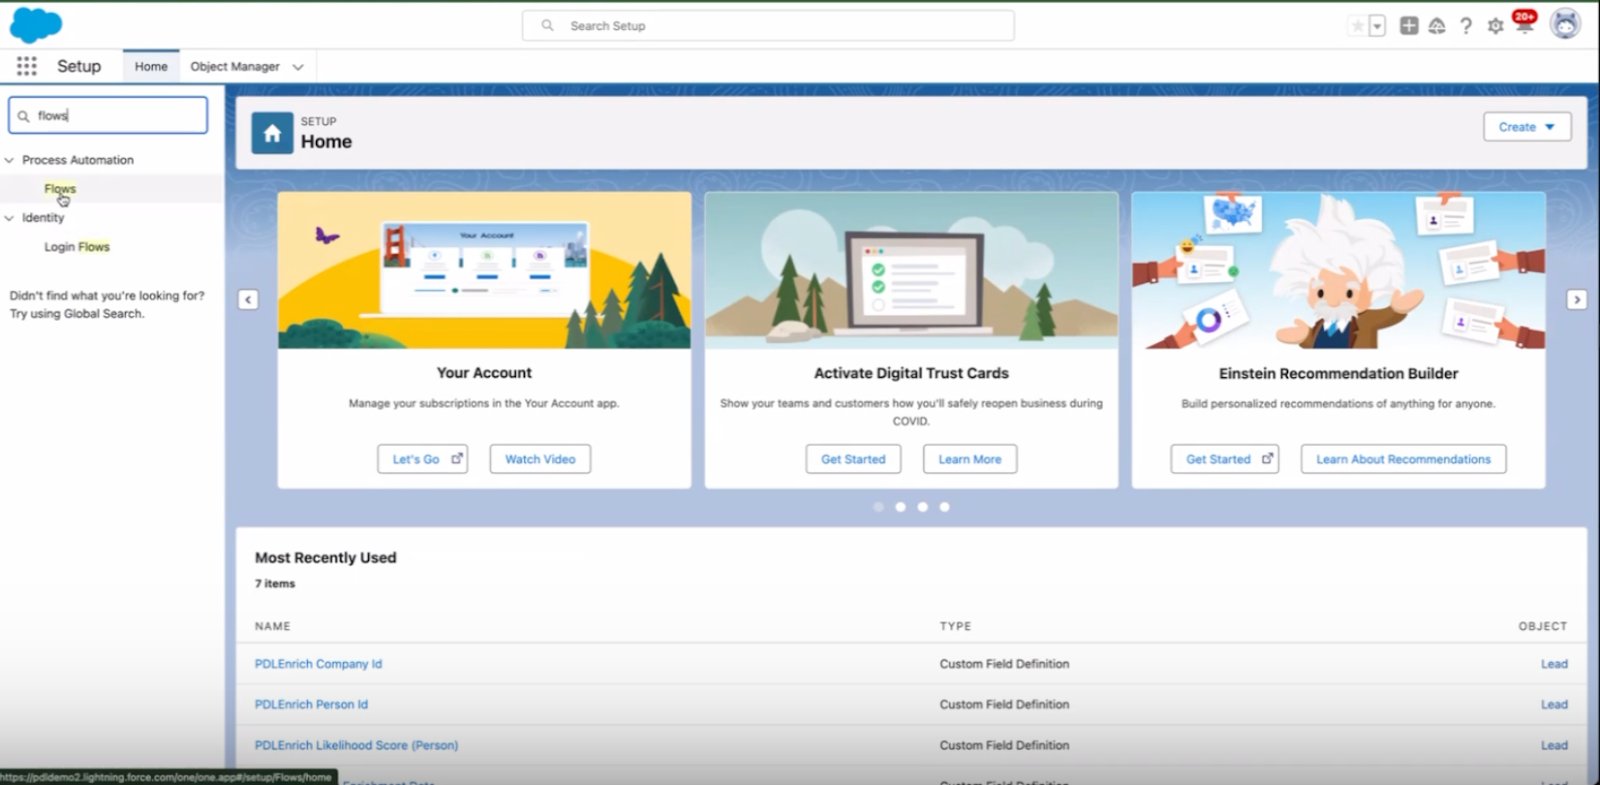1600x785 pixels.
Task: Click the Einstein Recommendation Builder illustration
Action: (x=1338, y=270)
